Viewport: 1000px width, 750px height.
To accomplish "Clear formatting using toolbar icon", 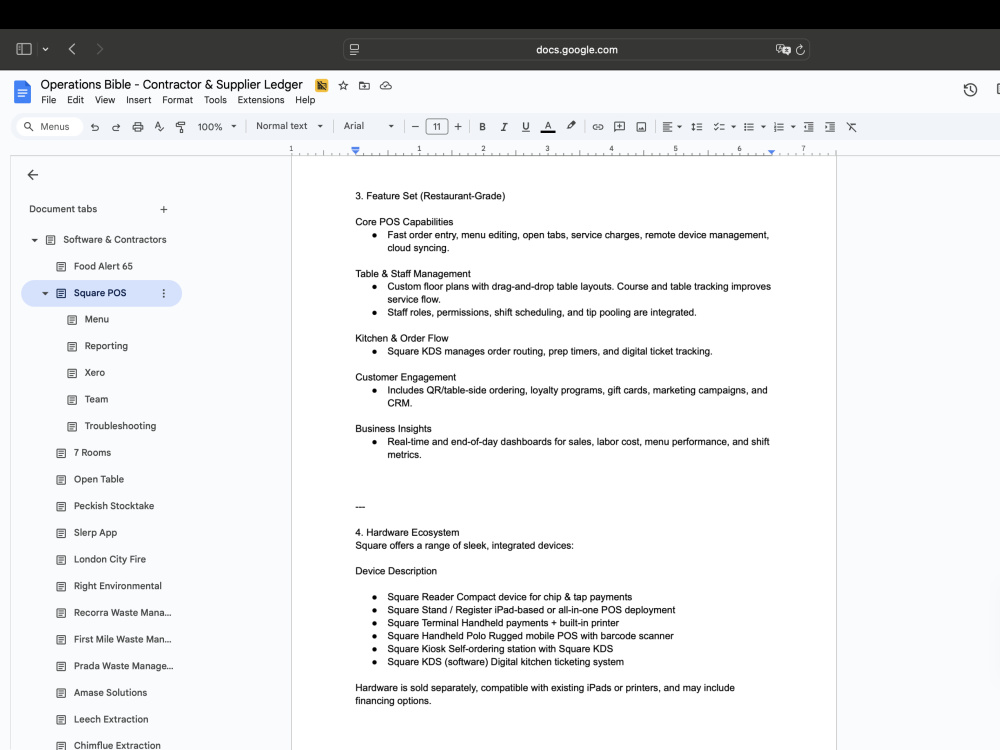I will click(x=851, y=127).
